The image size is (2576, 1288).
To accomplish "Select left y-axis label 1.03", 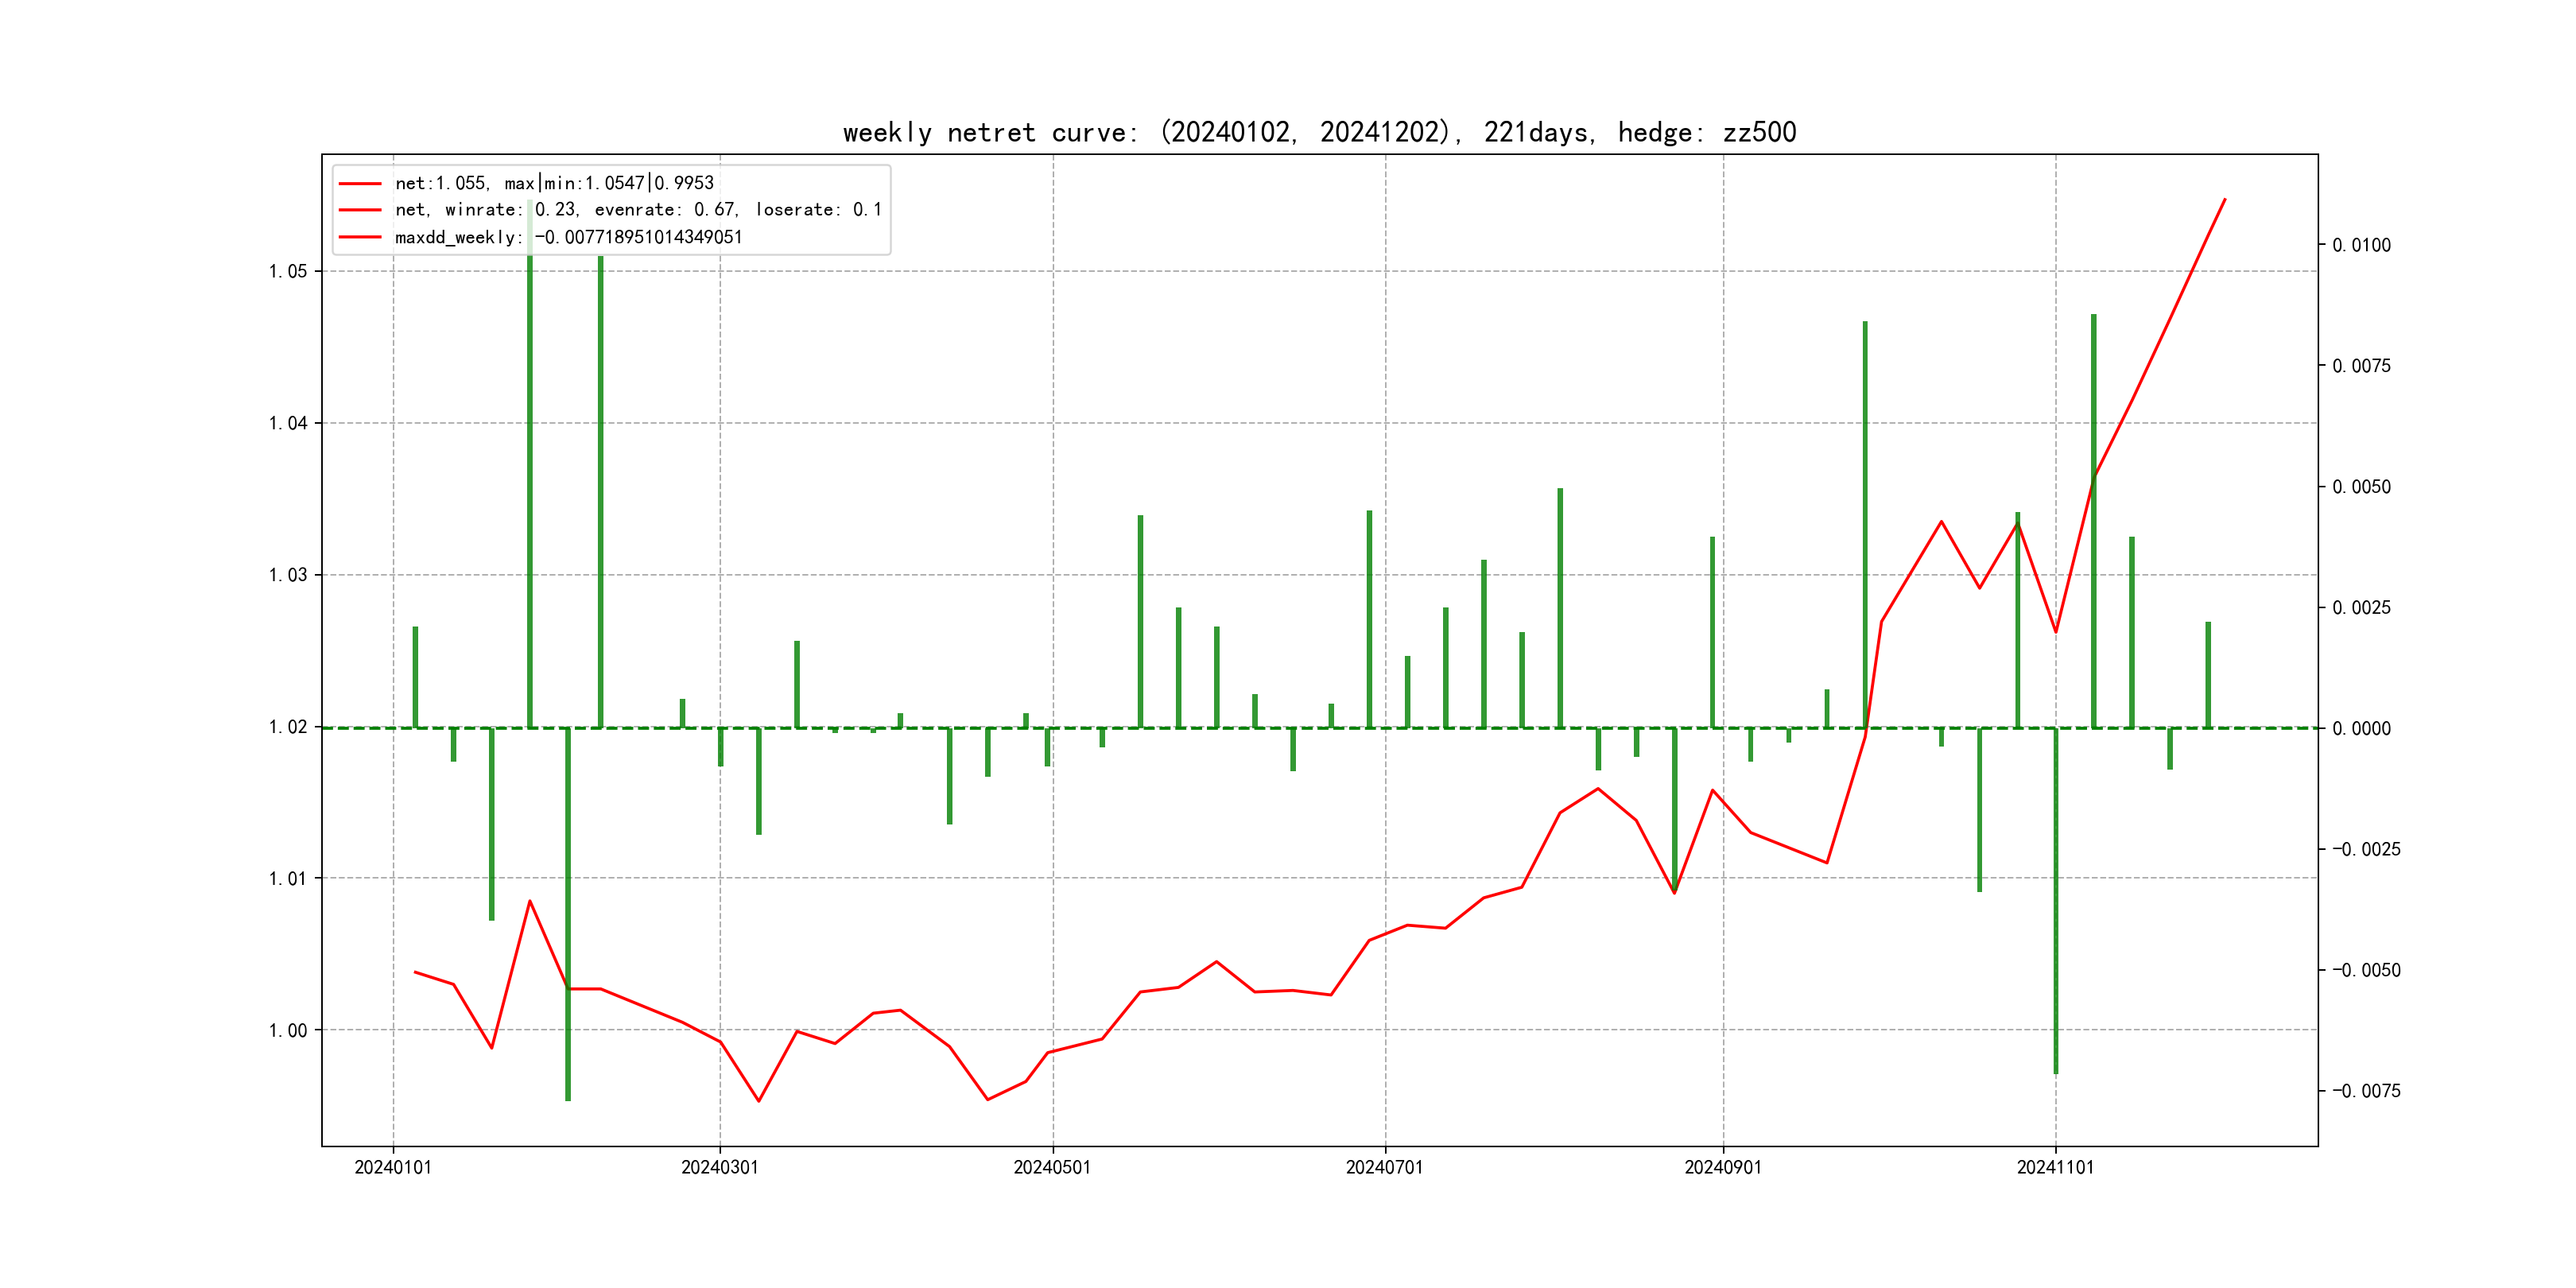I will (288, 575).
